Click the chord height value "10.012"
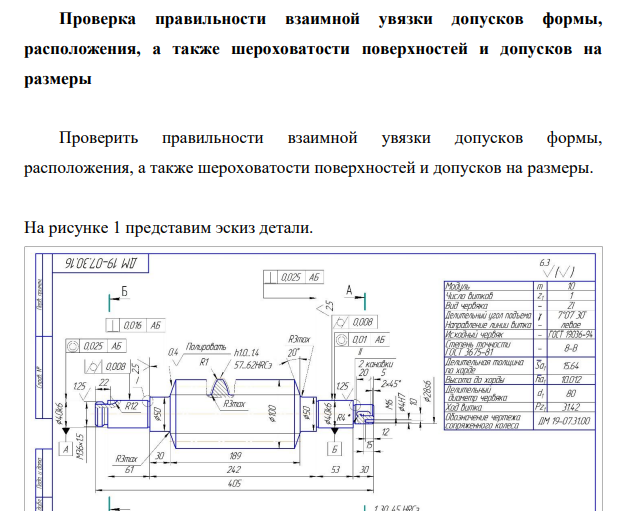This screenshot has height=511, width=618. 570,380
